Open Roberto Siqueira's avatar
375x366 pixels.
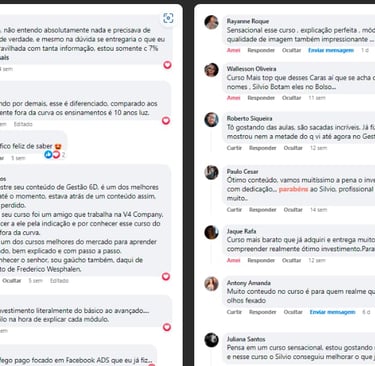tap(211, 120)
